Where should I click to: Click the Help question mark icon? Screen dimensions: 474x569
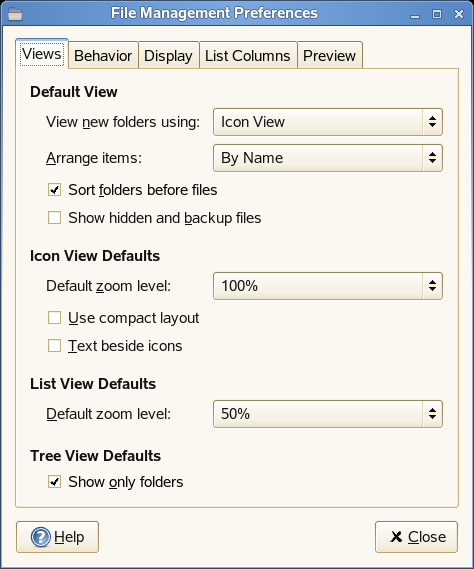pyautogui.click(x=41, y=537)
